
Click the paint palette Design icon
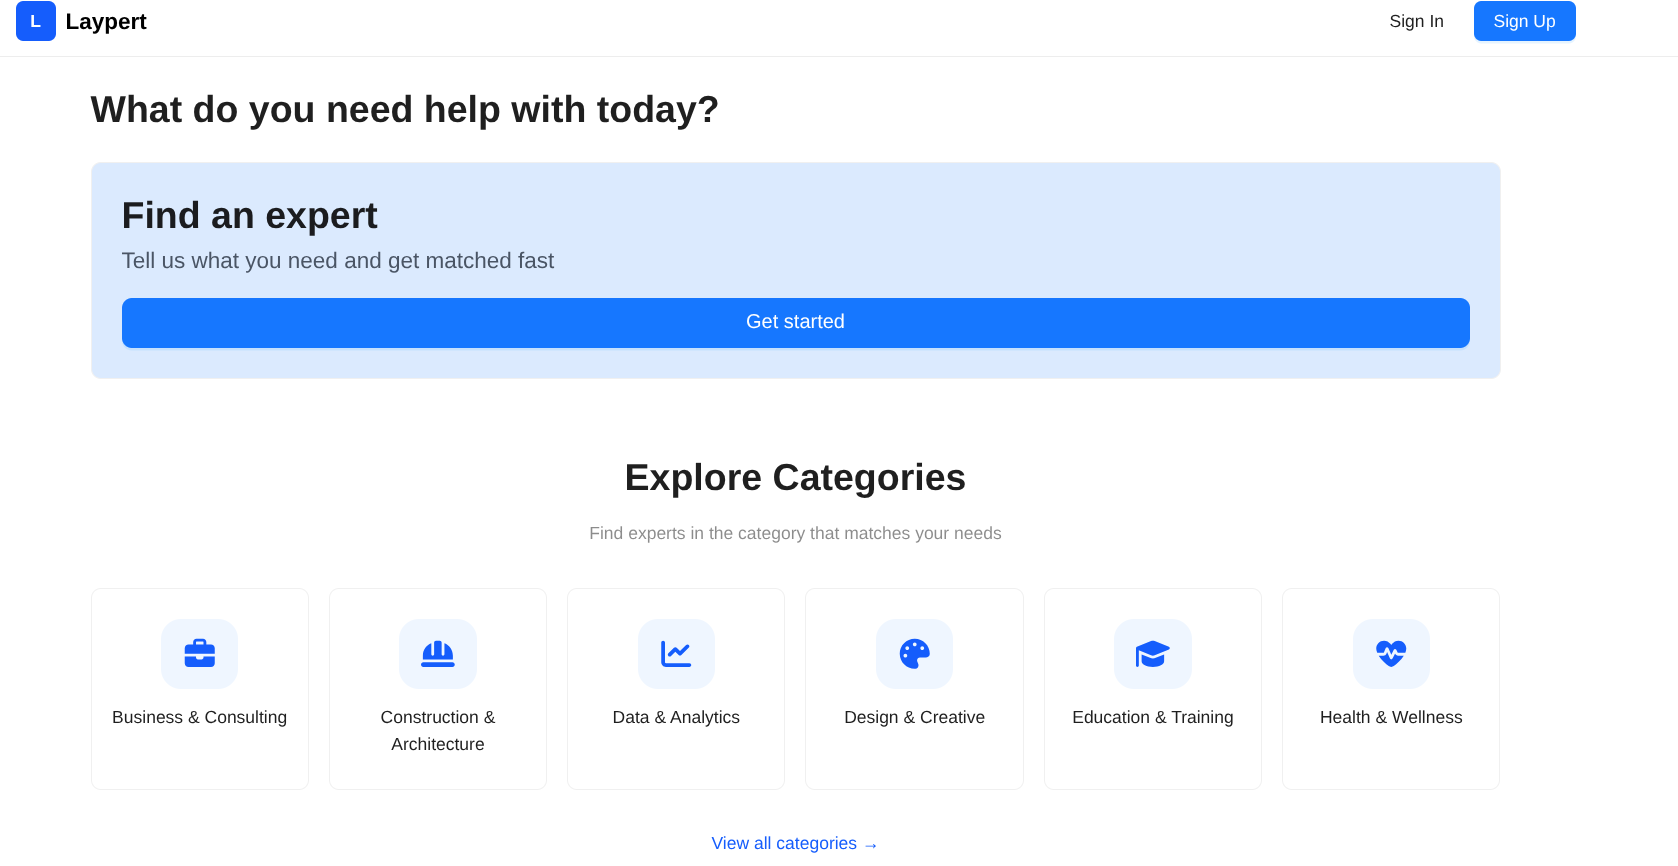point(914,654)
